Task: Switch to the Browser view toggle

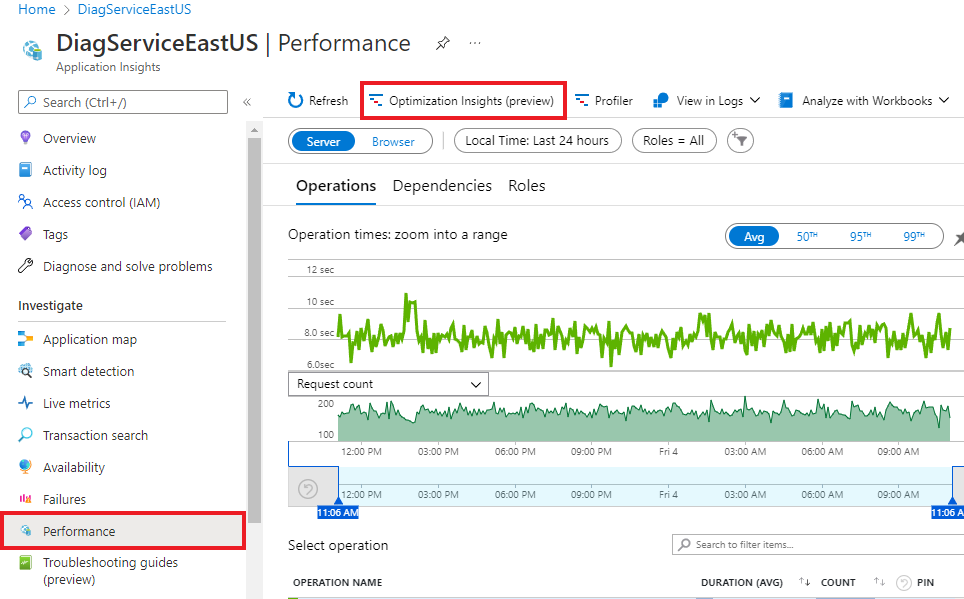Action: (x=393, y=141)
